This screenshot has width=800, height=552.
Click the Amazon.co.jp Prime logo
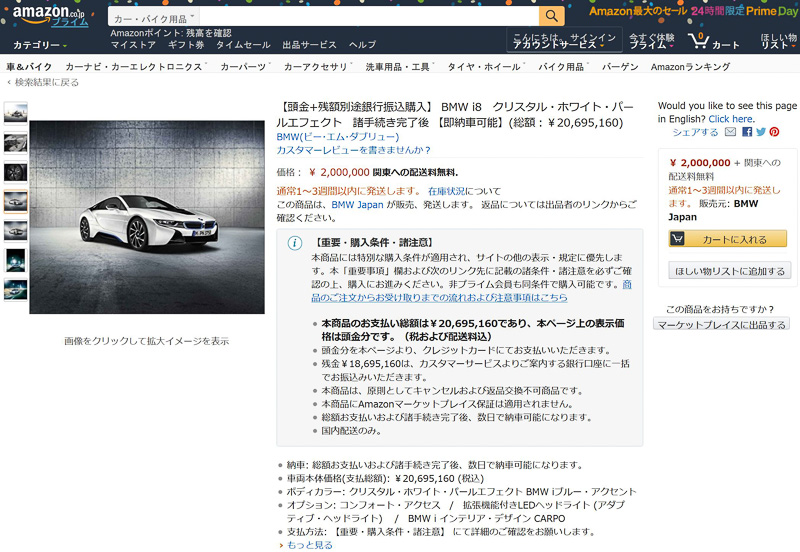50,15
